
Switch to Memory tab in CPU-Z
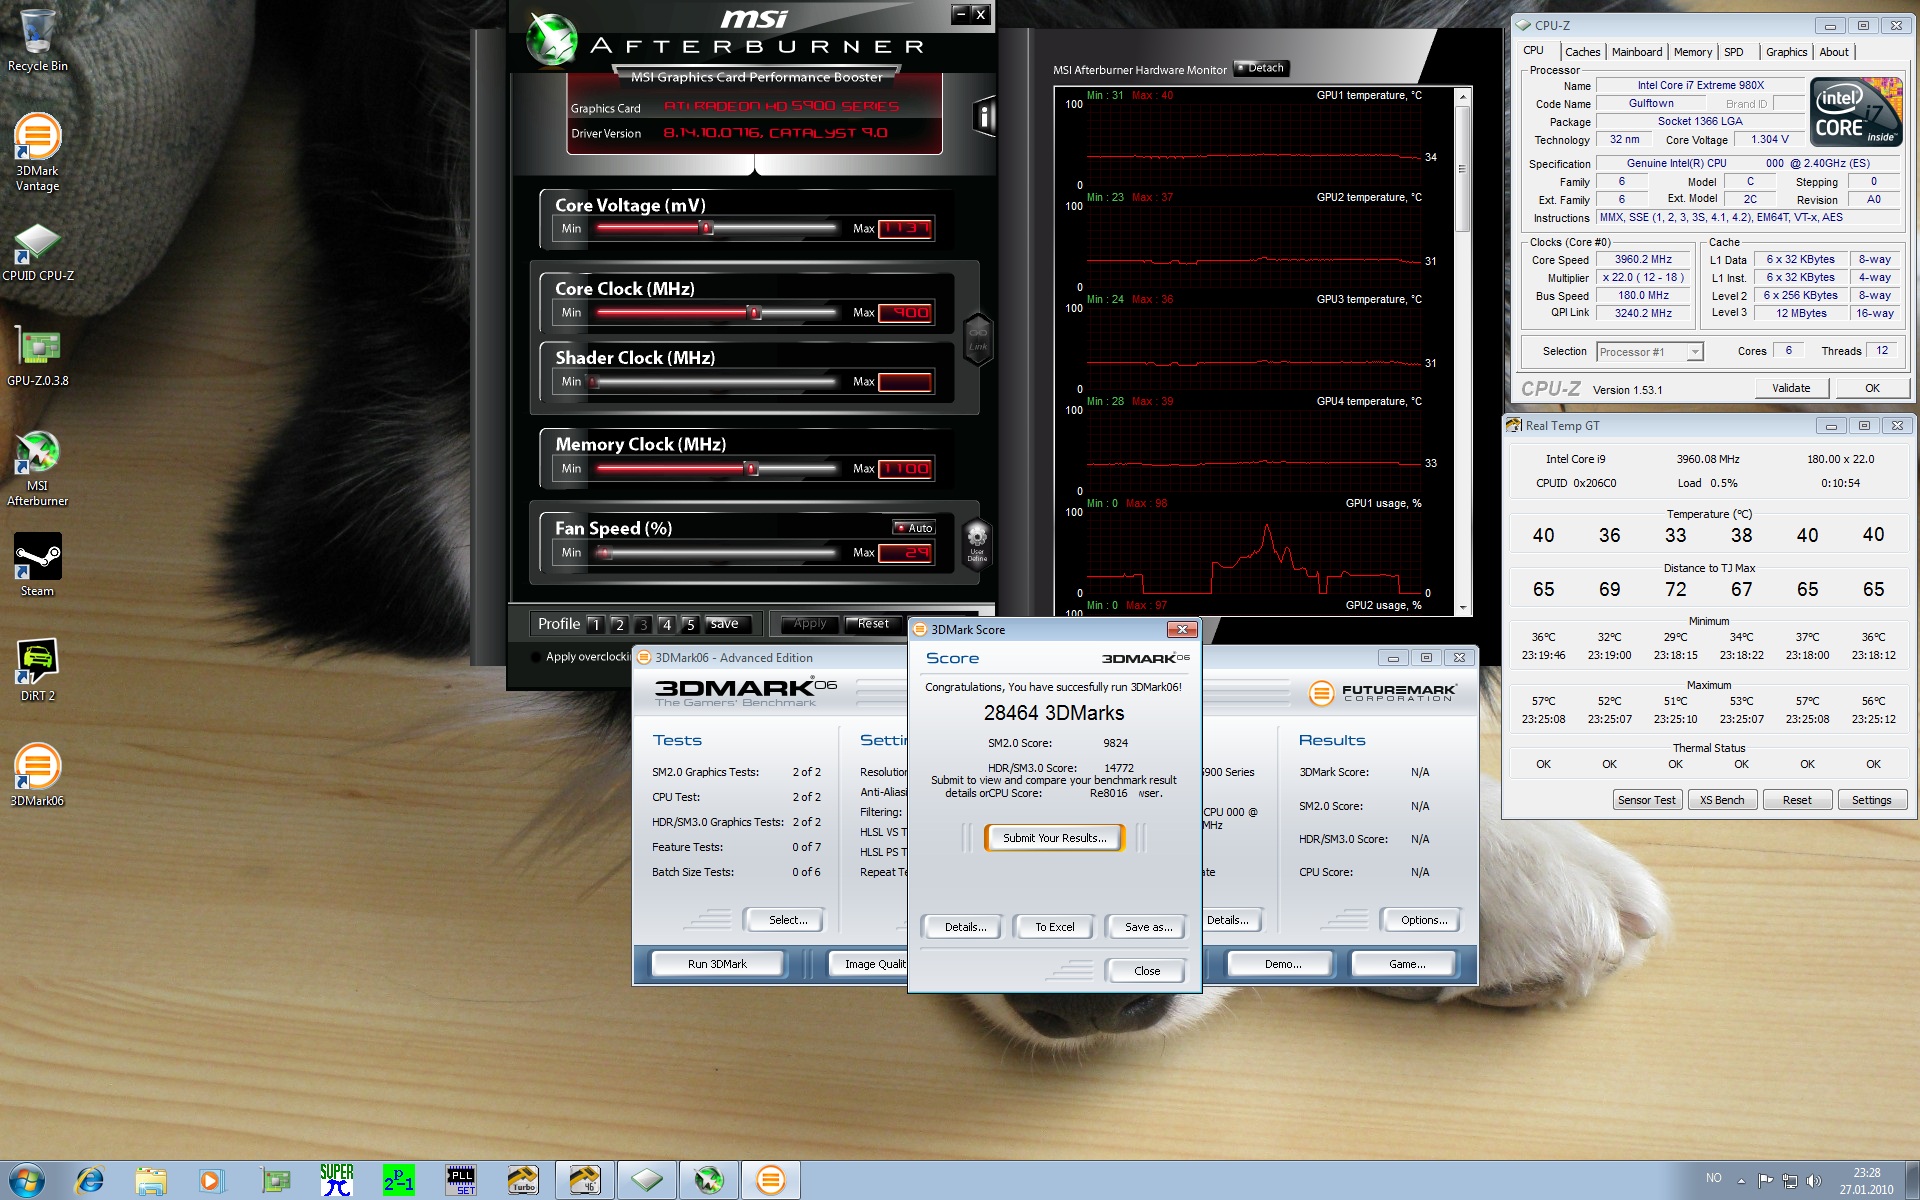(1692, 52)
